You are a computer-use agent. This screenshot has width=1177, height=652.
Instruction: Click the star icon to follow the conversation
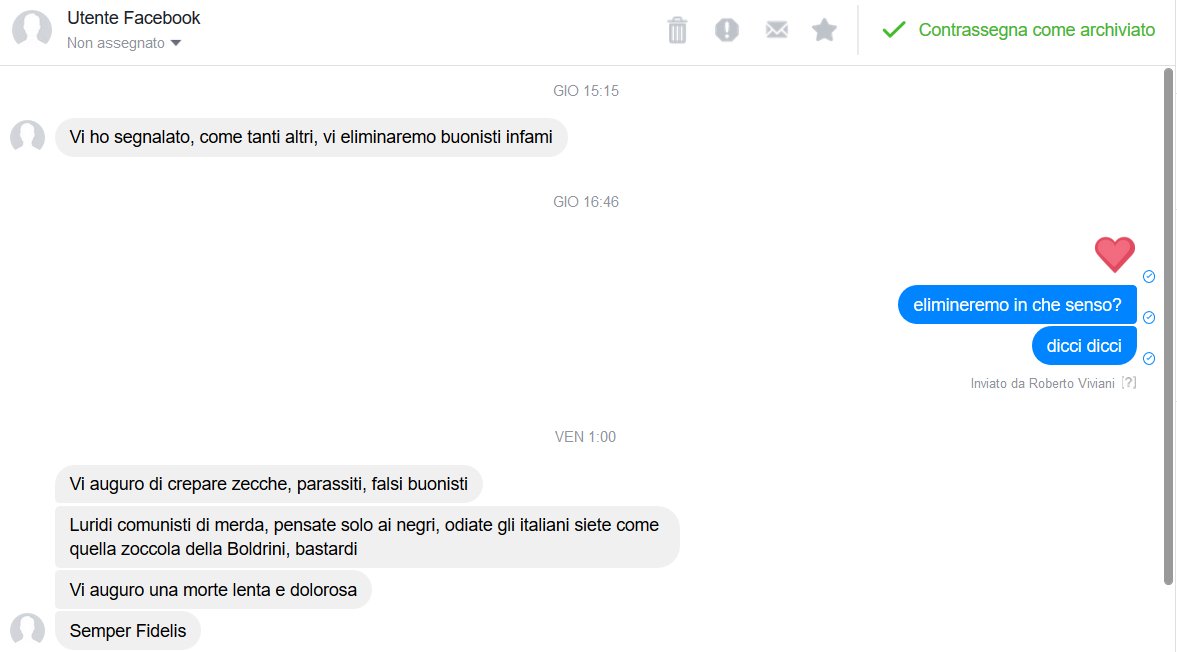coord(824,30)
